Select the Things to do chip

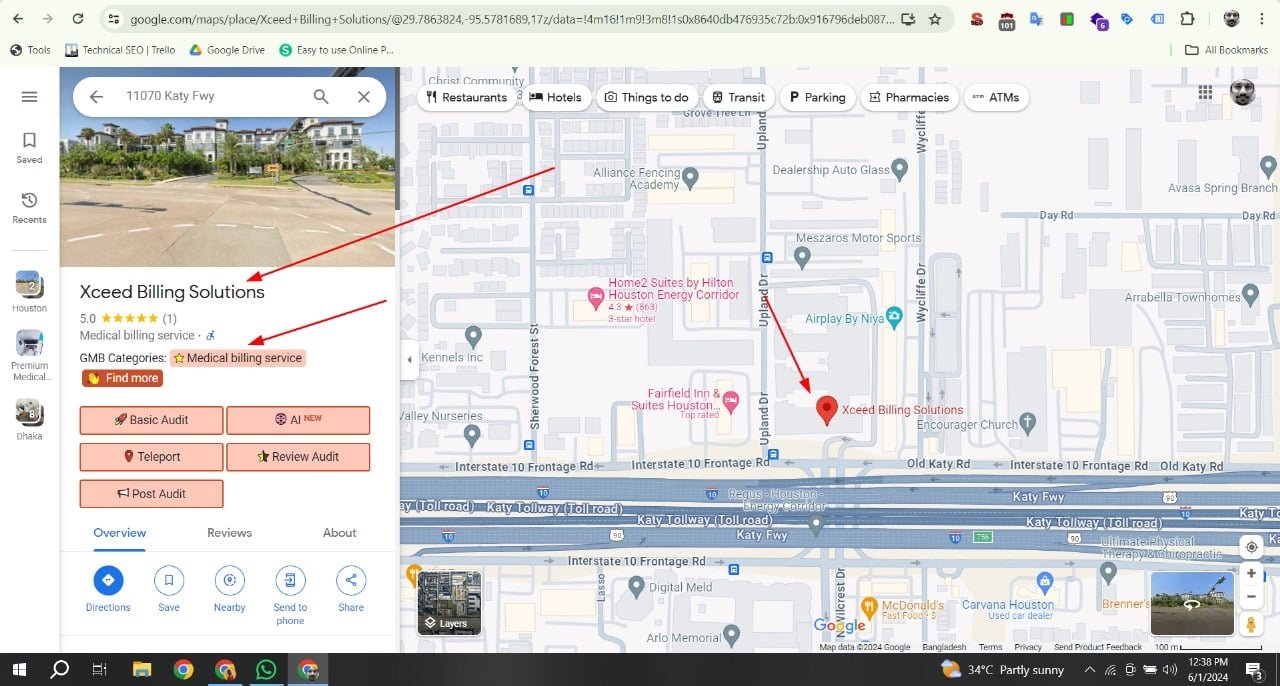(x=646, y=97)
